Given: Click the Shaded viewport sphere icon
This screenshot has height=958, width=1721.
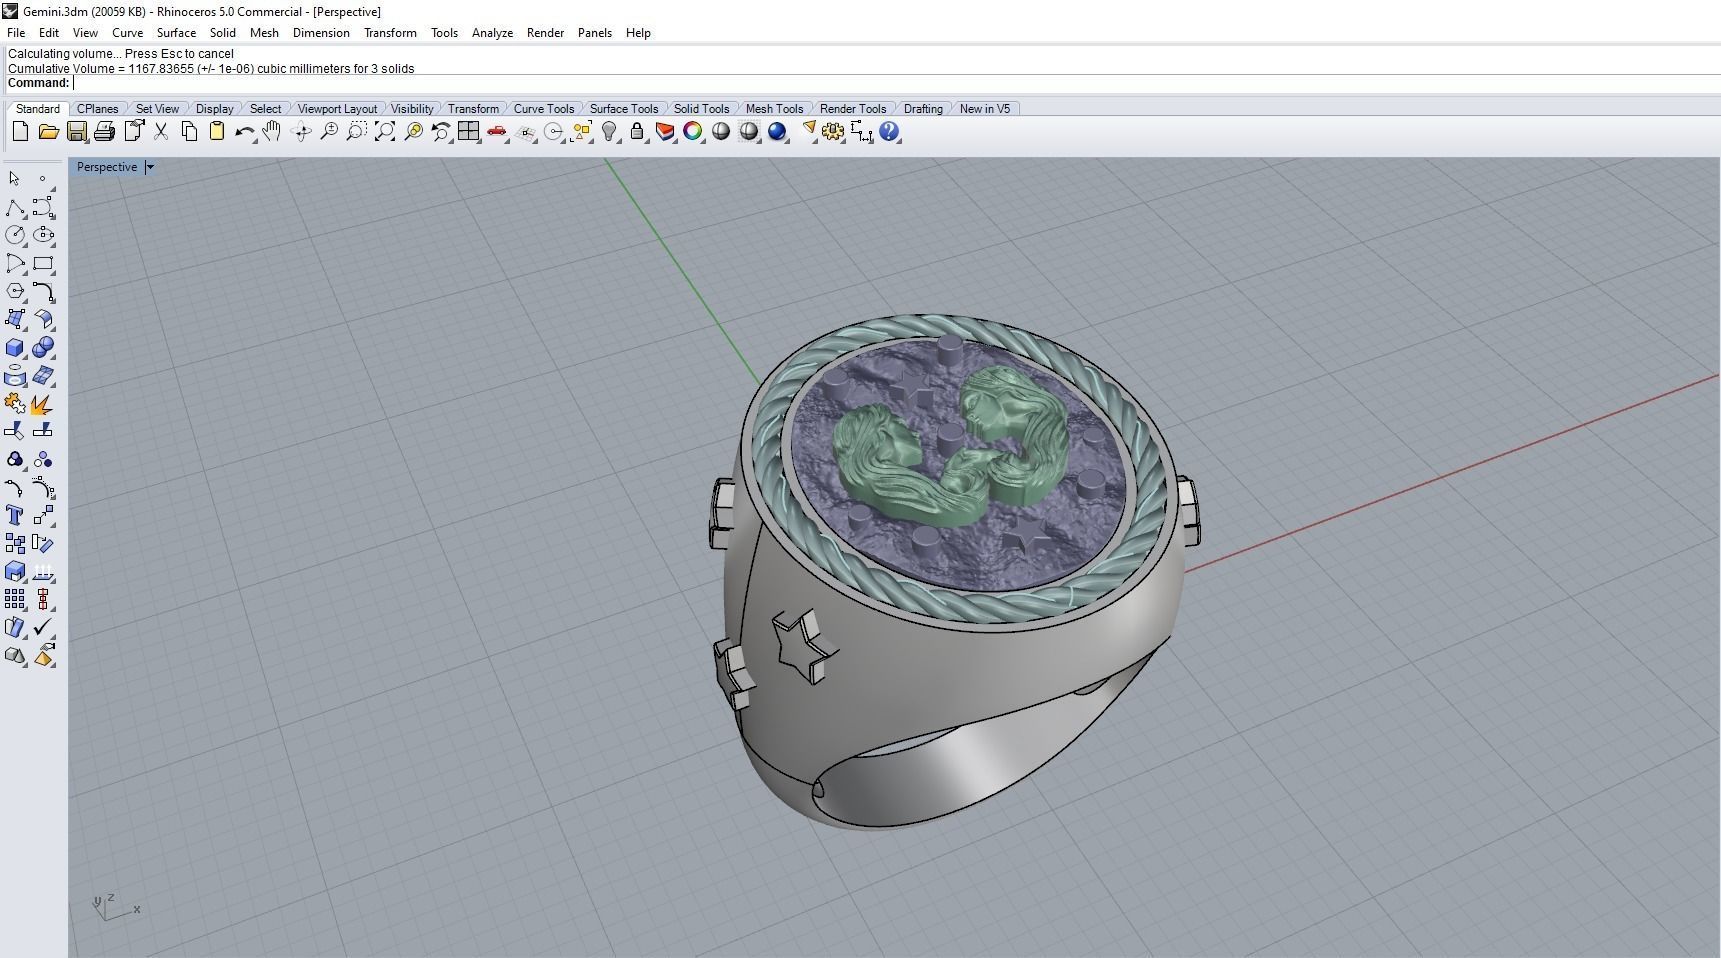Looking at the screenshot, I should pos(720,131).
